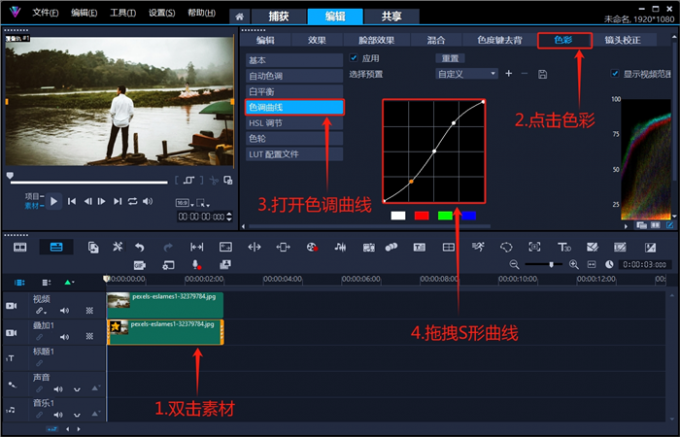680x437 pixels.
Task: Save the tone curve preset disk icon
Action: point(542,74)
